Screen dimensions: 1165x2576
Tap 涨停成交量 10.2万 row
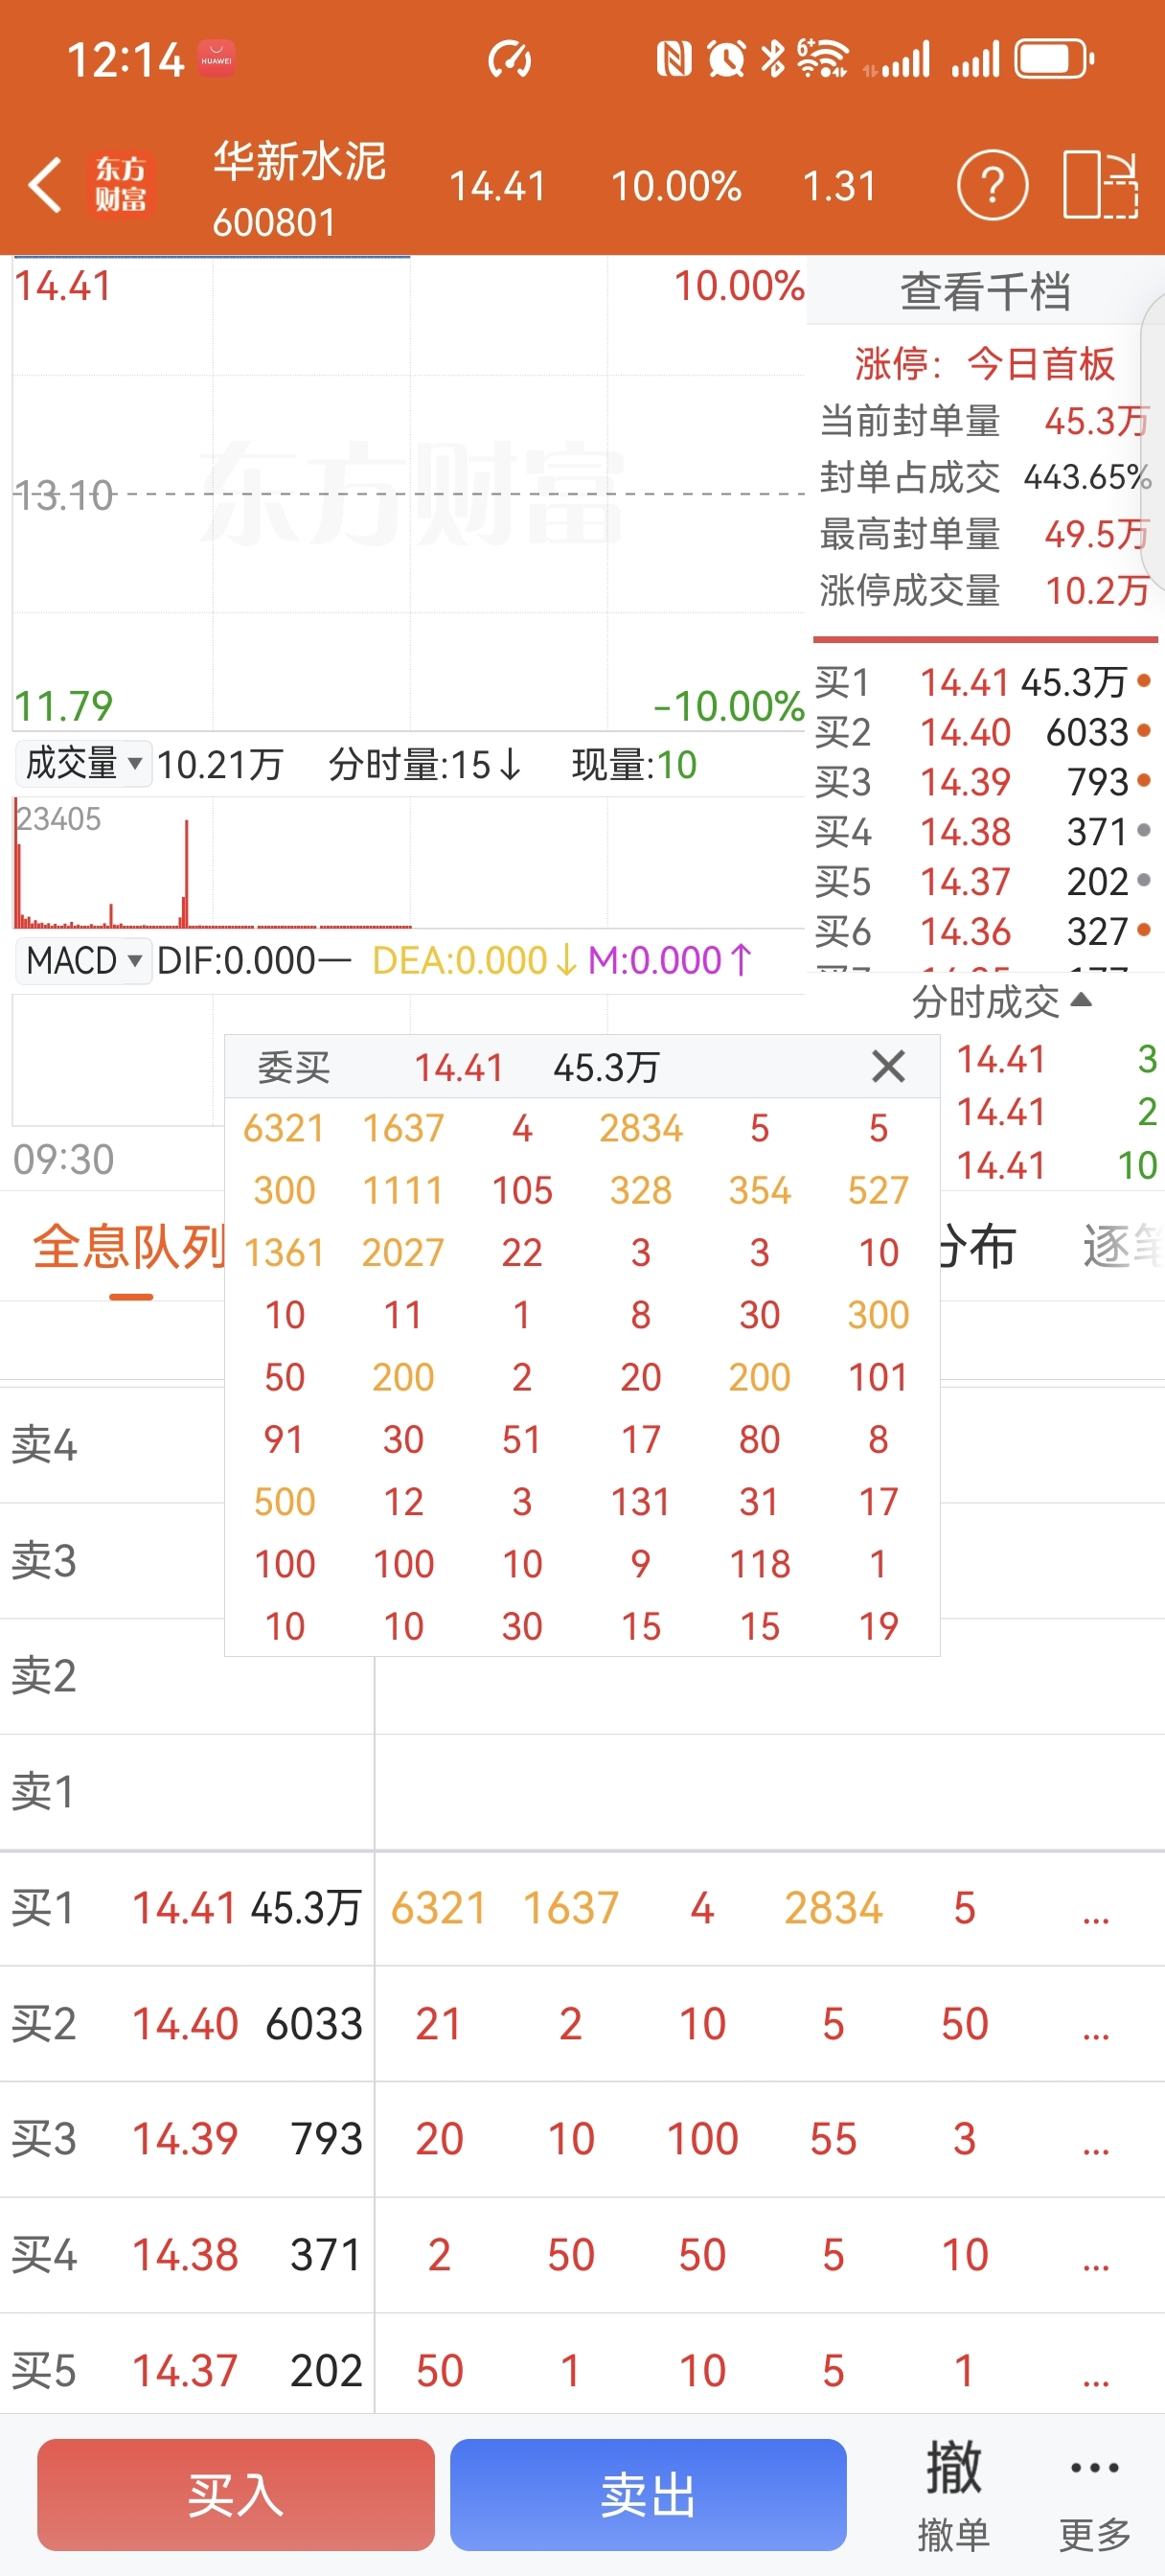tap(984, 590)
